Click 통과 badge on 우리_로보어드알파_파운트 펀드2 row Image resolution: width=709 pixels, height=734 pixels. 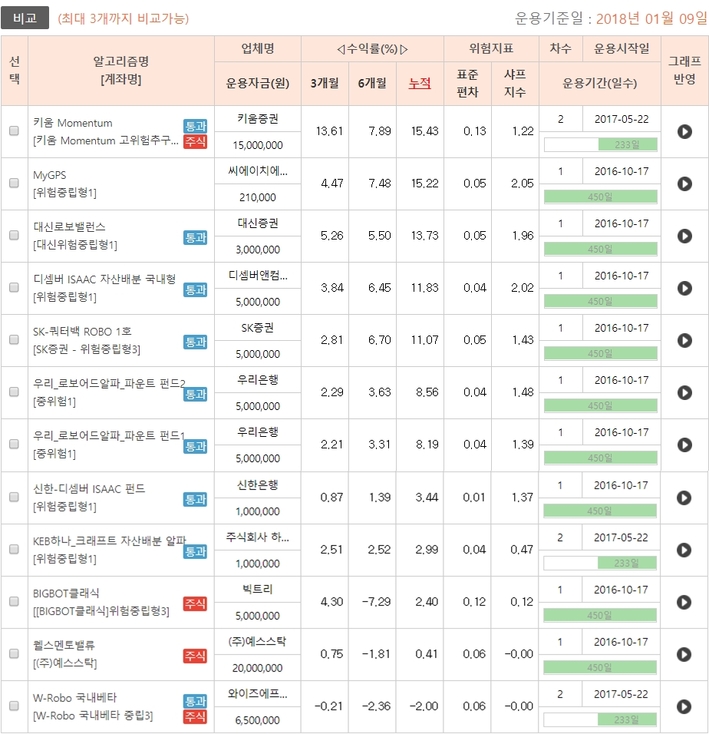point(195,394)
